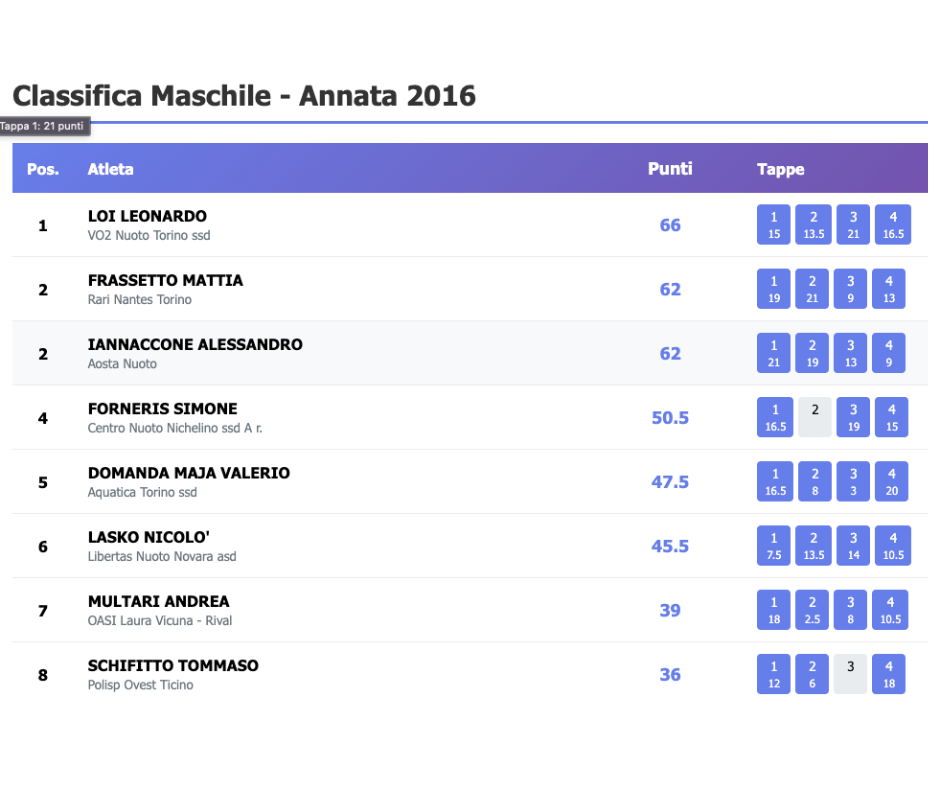Click the Pos. column header
This screenshot has height=788, width=940.
[x=43, y=169]
